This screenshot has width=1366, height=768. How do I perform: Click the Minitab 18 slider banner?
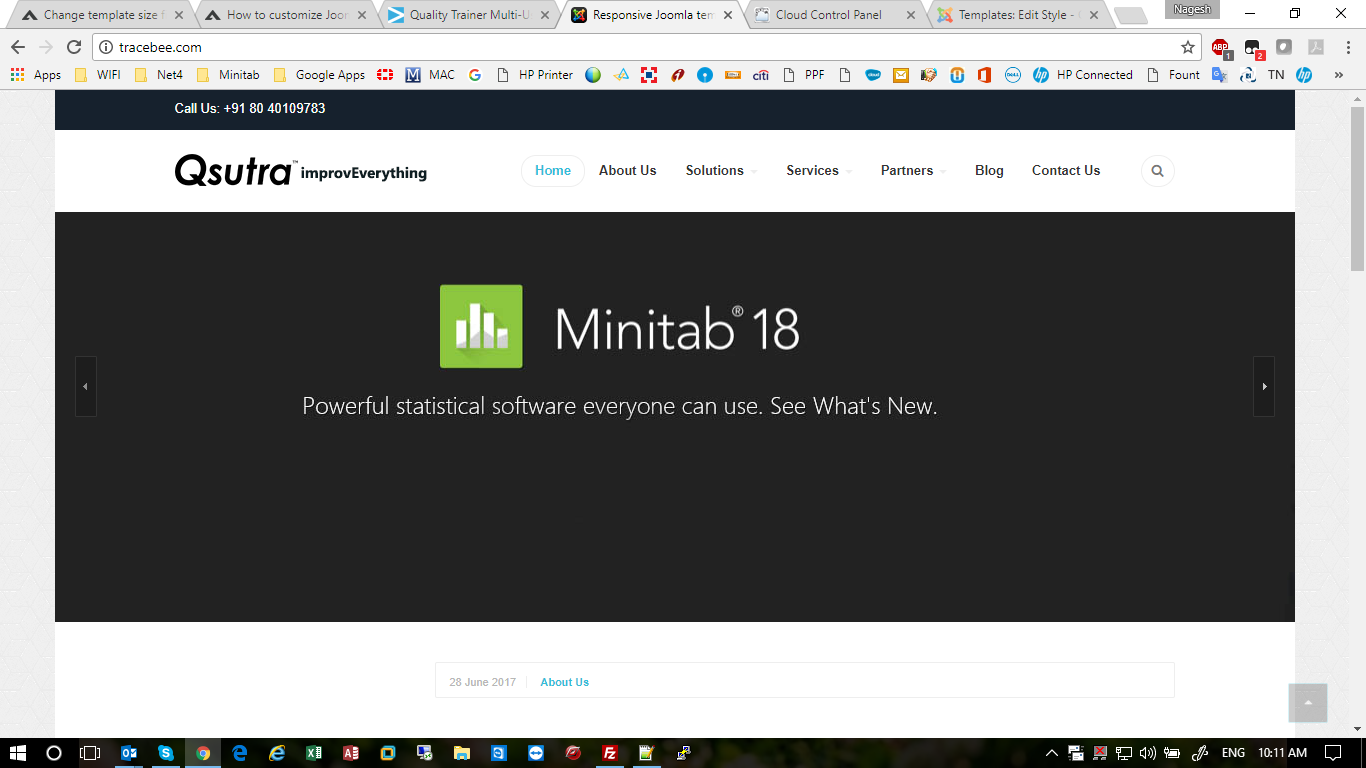675,417
